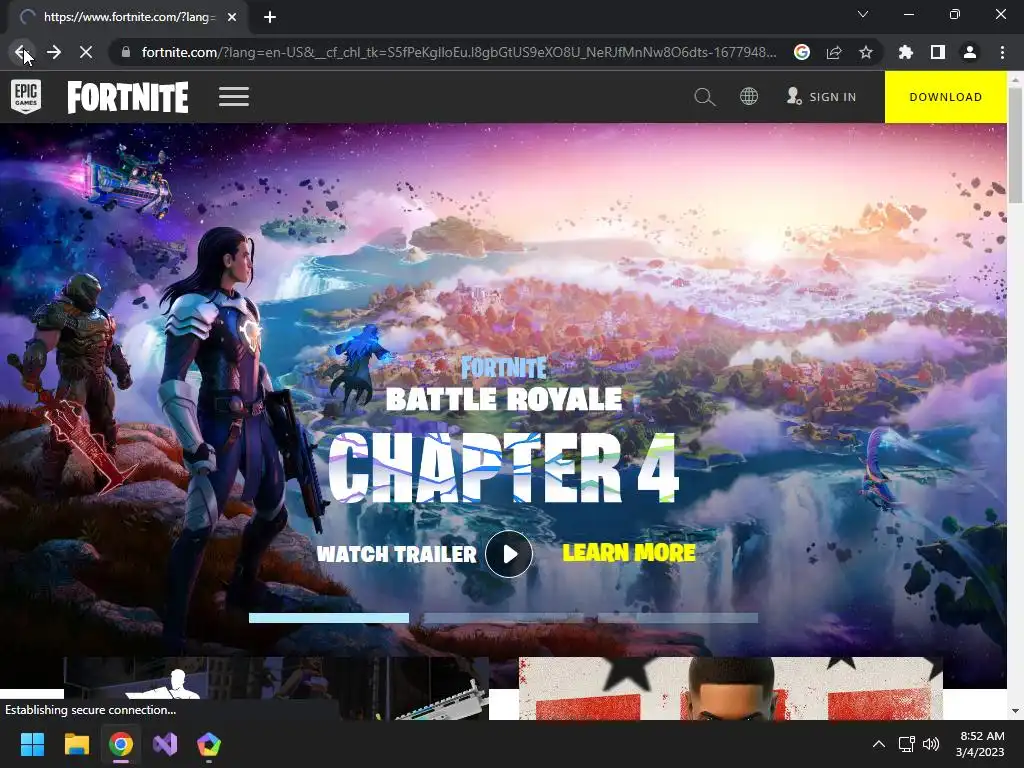Viewport: 1024px width, 768px height.
Task: Open the colorful pentagon taskbar app
Action: [209, 744]
